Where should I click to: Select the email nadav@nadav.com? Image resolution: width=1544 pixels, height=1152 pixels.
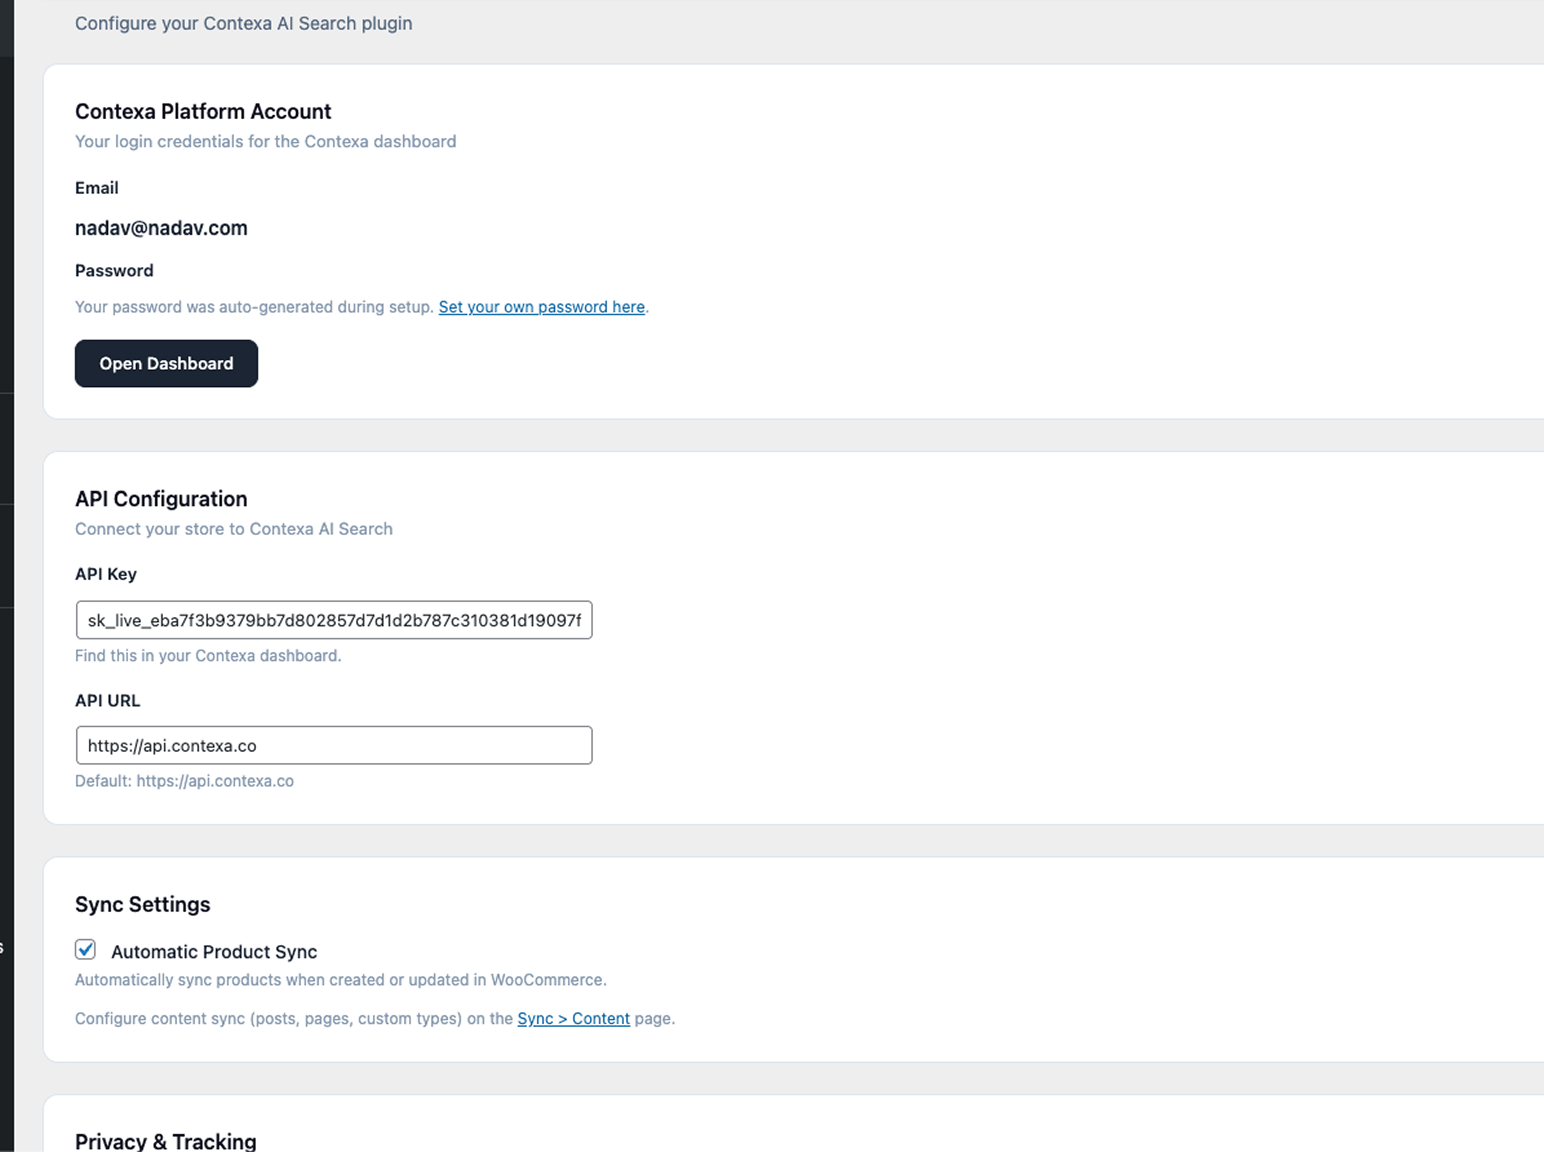pos(161,227)
